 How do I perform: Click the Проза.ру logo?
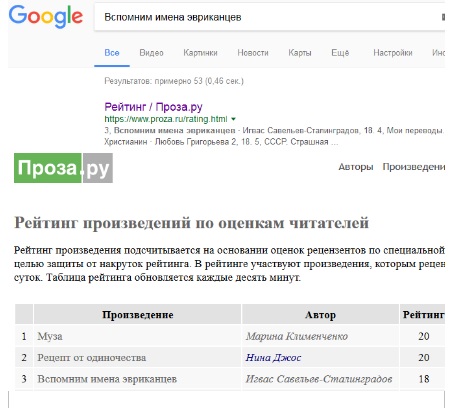coord(63,168)
